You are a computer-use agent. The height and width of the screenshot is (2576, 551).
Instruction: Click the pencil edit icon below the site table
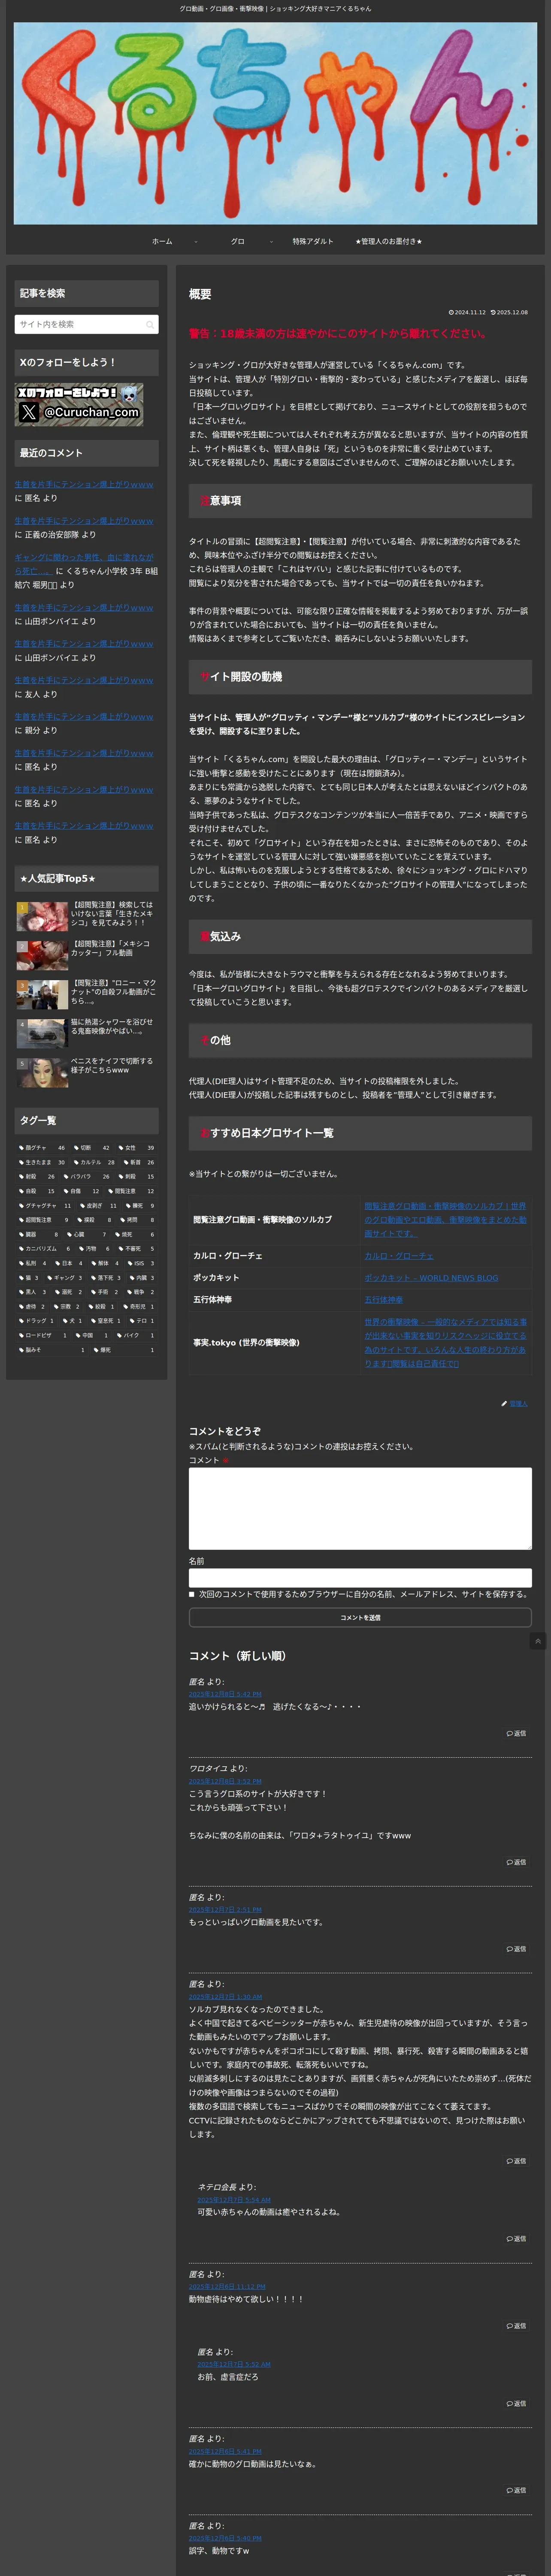click(504, 1403)
